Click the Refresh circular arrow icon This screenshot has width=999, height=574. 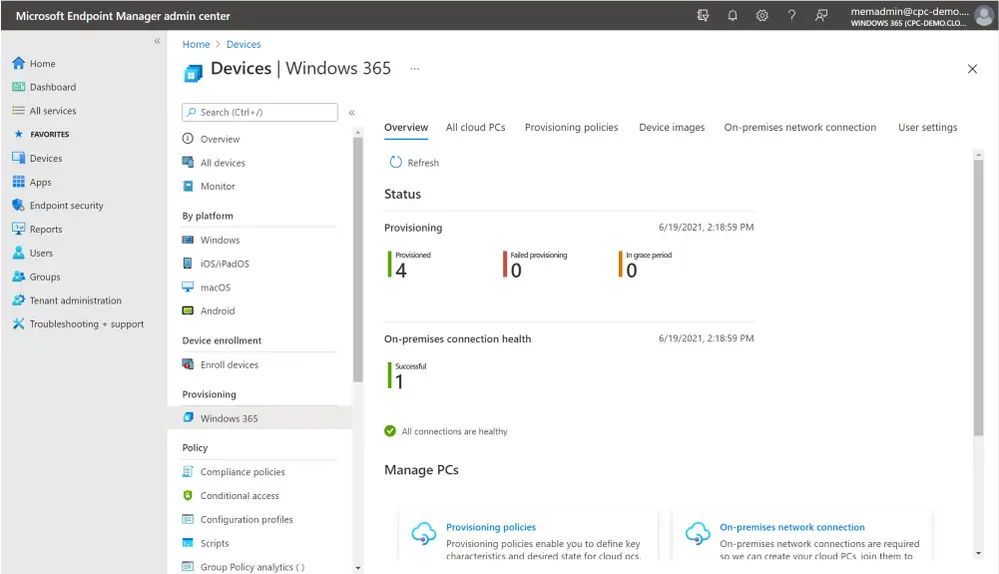(x=396, y=162)
